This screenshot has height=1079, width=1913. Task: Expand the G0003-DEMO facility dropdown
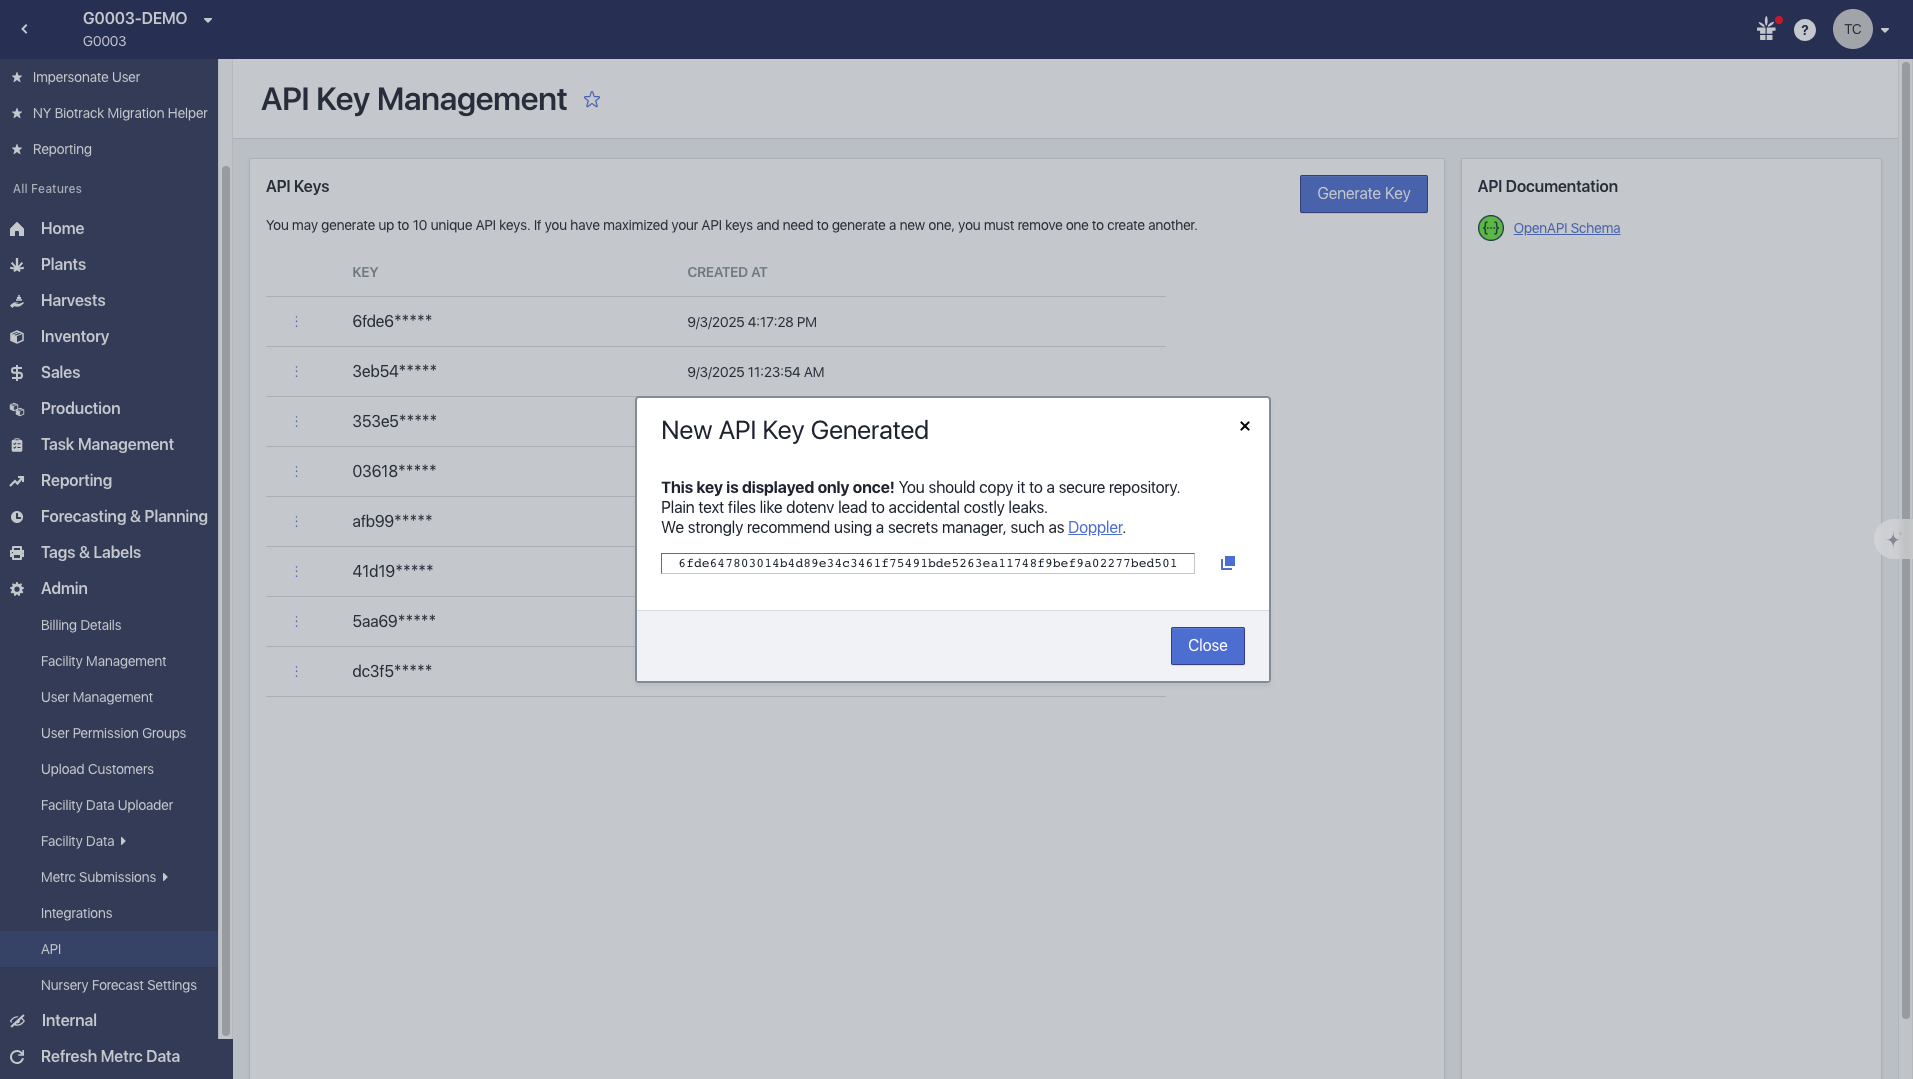coord(208,20)
